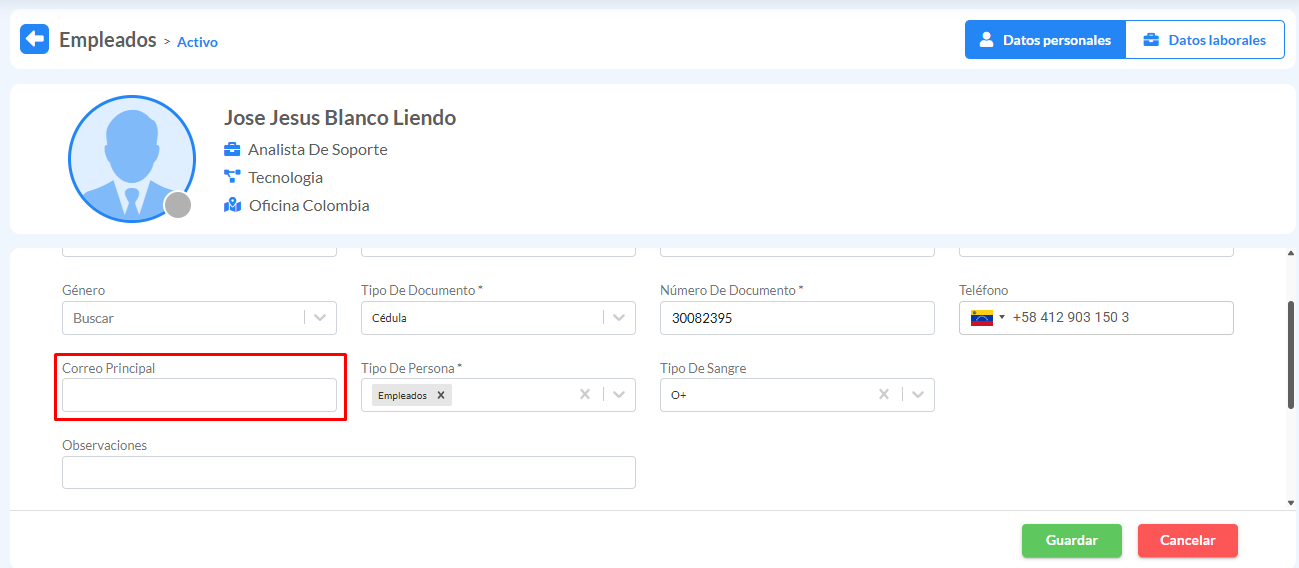Switch to the Datos laborales tab

click(x=1205, y=40)
